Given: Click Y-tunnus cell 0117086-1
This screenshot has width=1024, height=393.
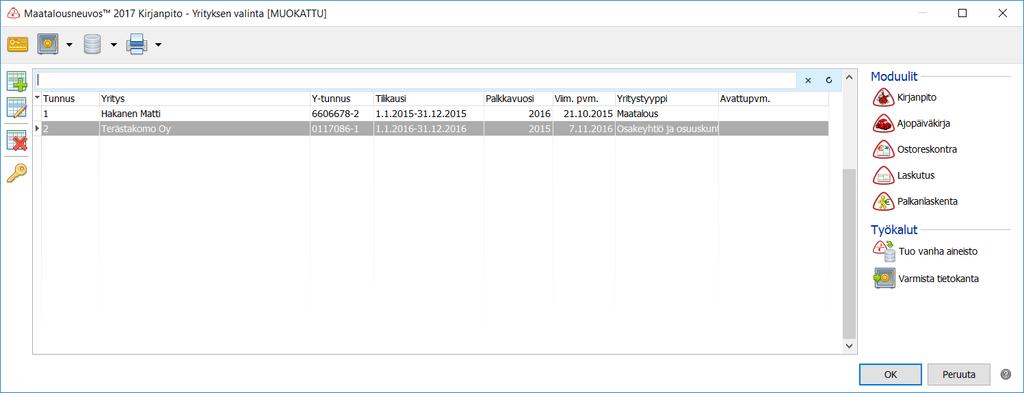Looking at the screenshot, I should tap(342, 129).
